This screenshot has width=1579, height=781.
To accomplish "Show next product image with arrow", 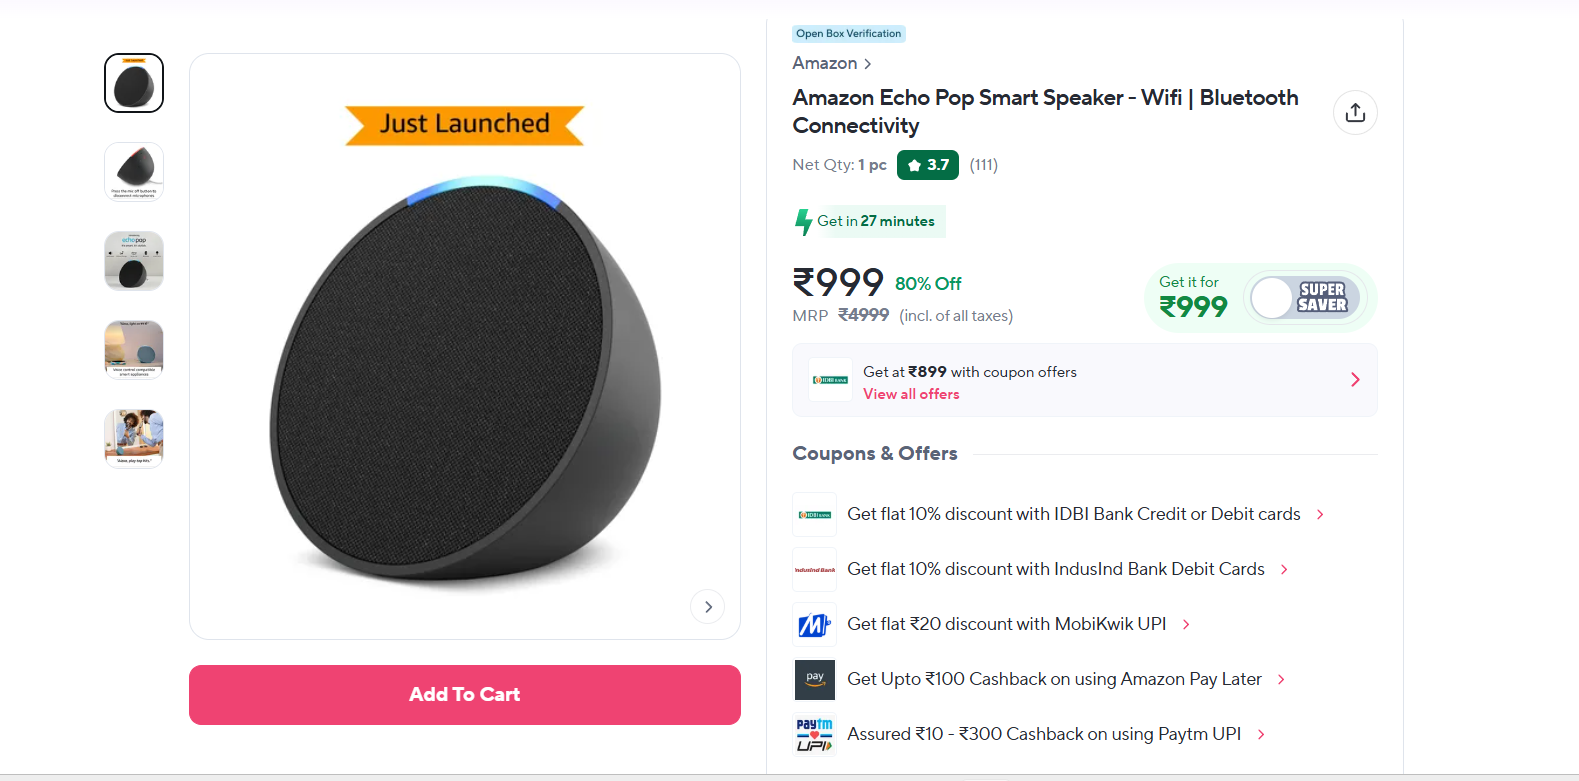I will 708,607.
